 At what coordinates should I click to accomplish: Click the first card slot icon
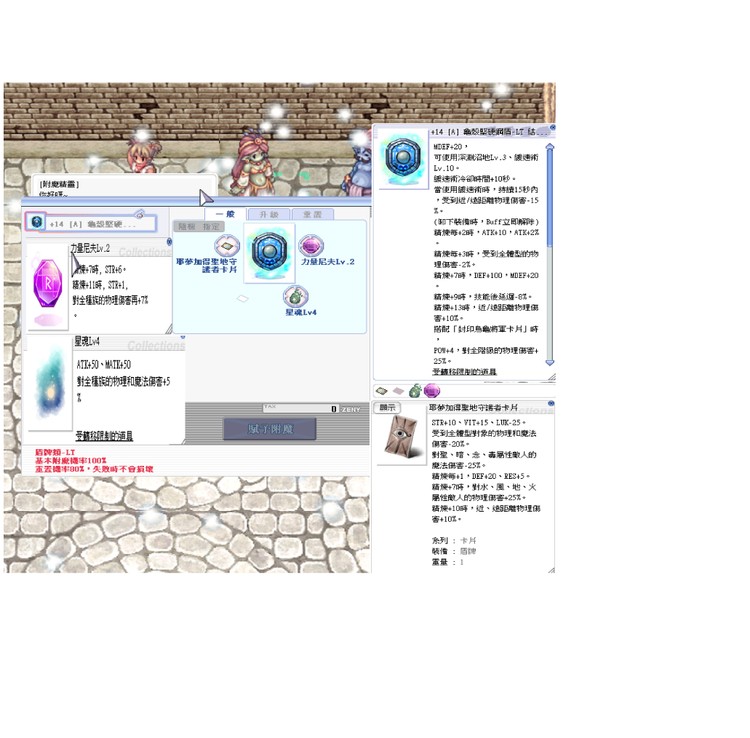[382, 391]
